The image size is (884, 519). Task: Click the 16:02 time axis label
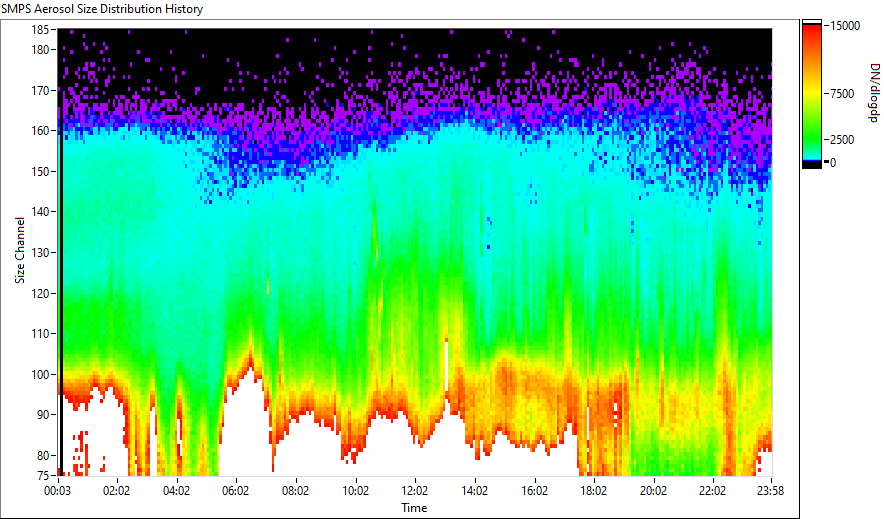point(534,491)
